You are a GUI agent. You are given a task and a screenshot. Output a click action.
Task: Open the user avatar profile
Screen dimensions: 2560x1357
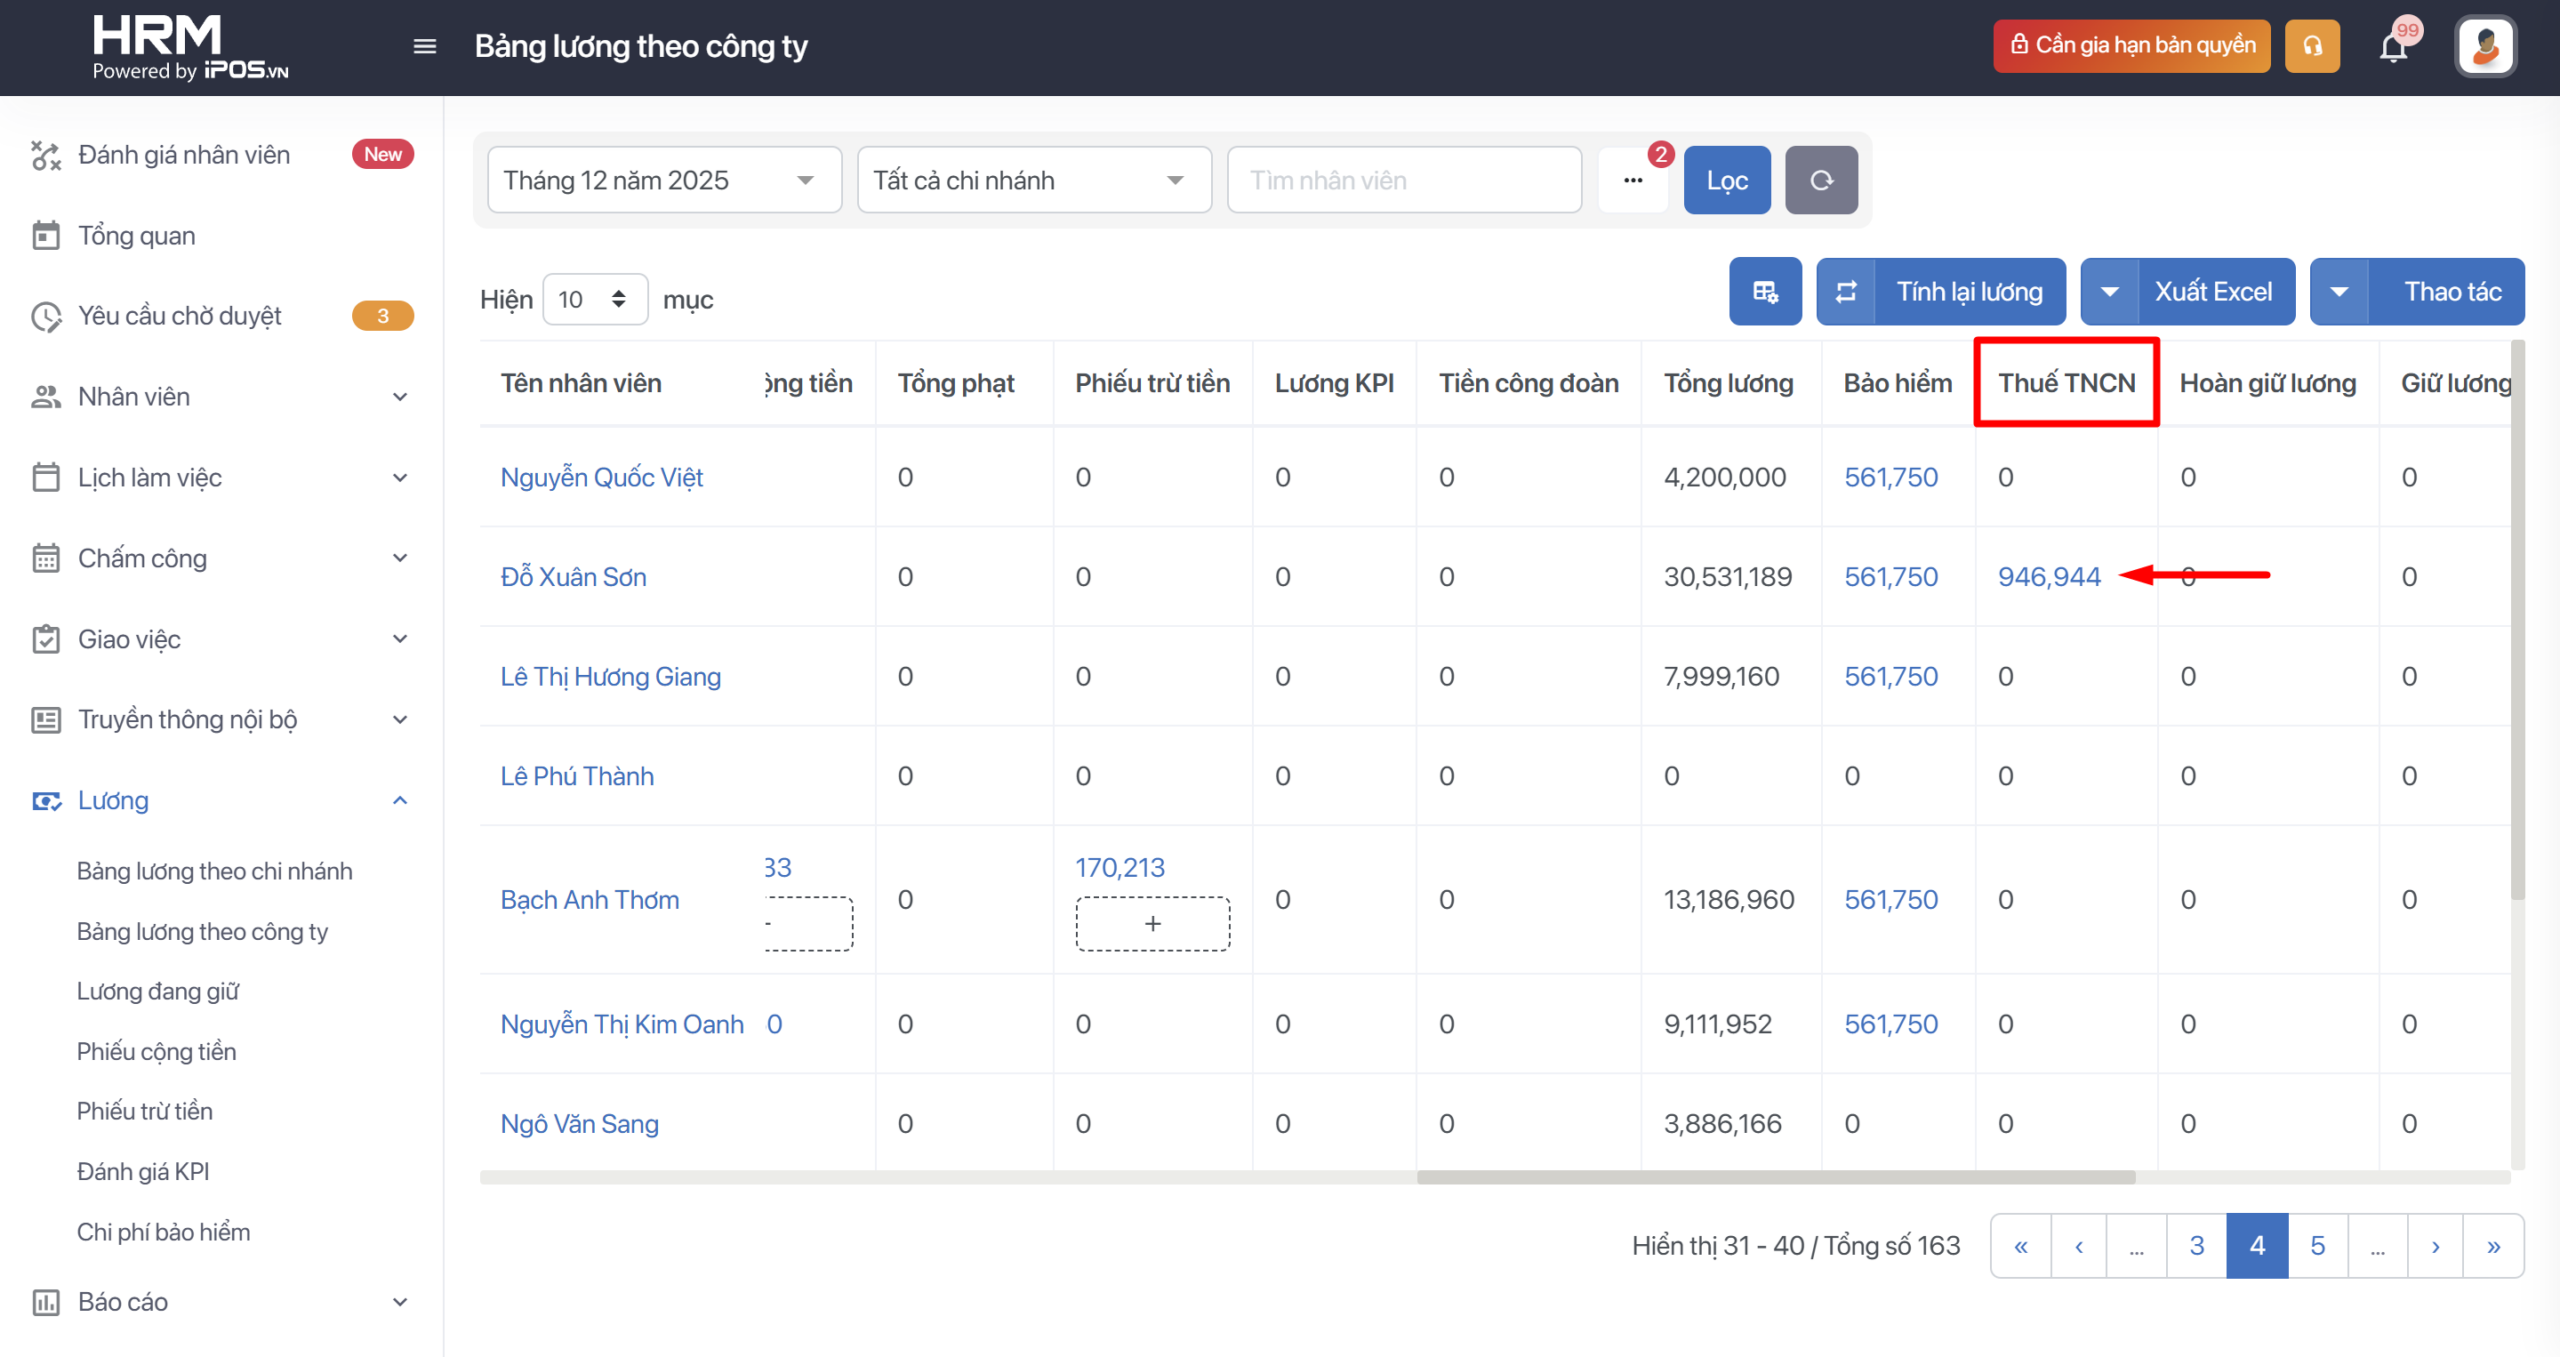tap(2485, 46)
